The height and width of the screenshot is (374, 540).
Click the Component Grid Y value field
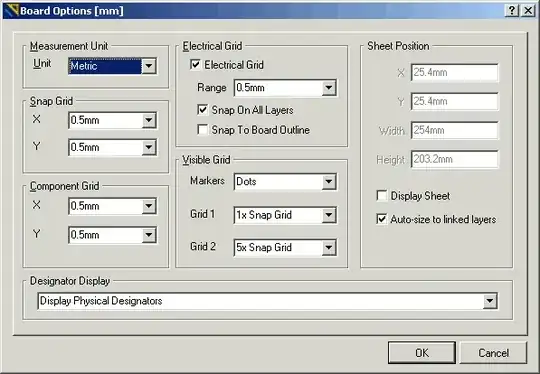pos(105,235)
